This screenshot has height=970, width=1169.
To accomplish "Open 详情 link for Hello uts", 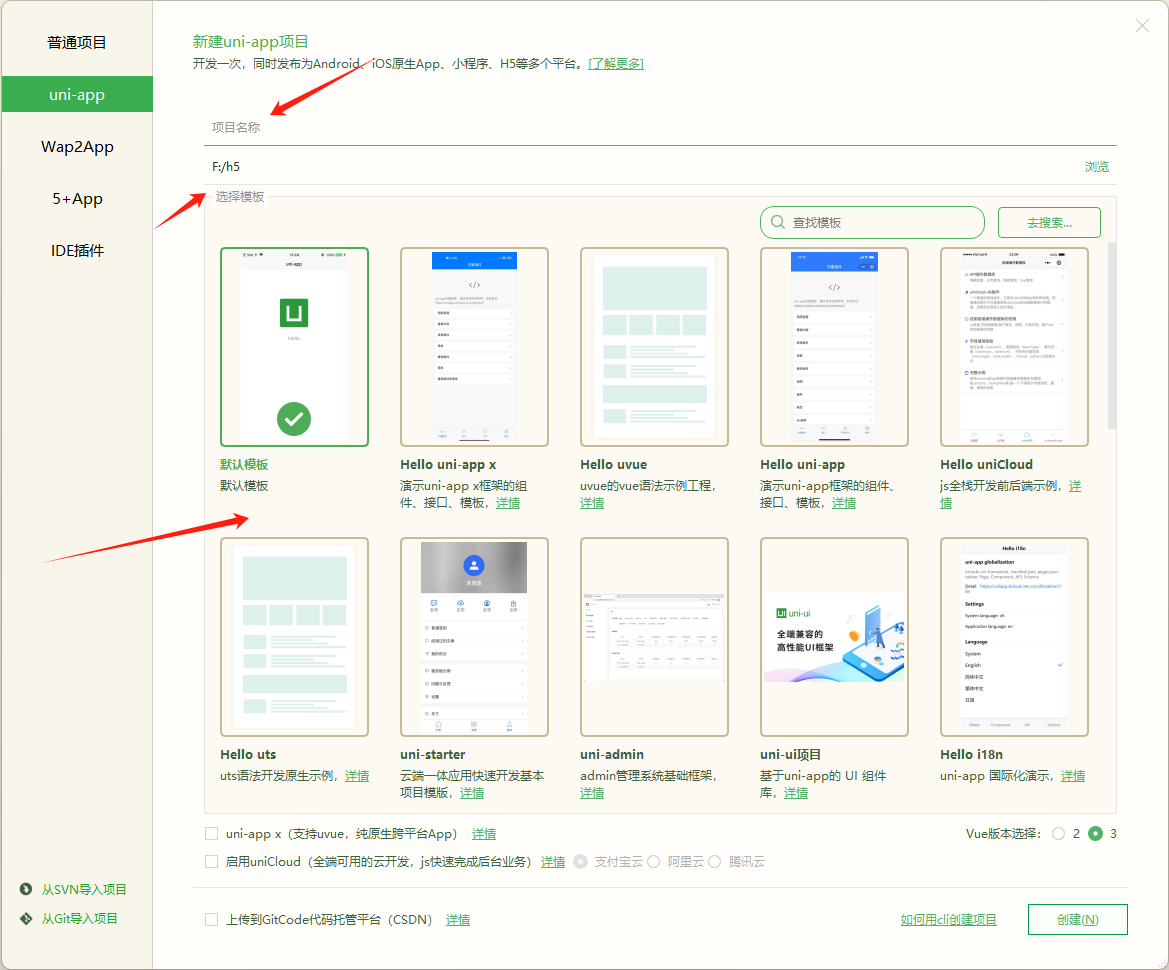I will 357,776.
